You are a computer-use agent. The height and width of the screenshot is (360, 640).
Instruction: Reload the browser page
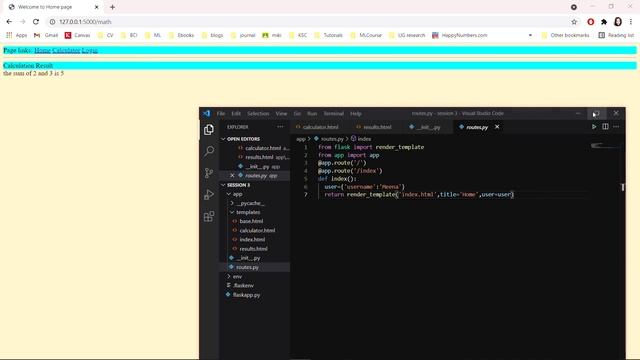pos(36,22)
